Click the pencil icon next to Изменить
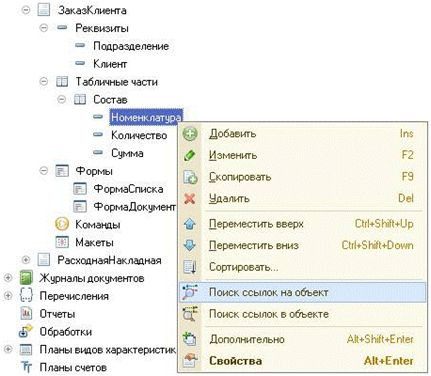Screen dimensions: 431x376 click(x=190, y=156)
